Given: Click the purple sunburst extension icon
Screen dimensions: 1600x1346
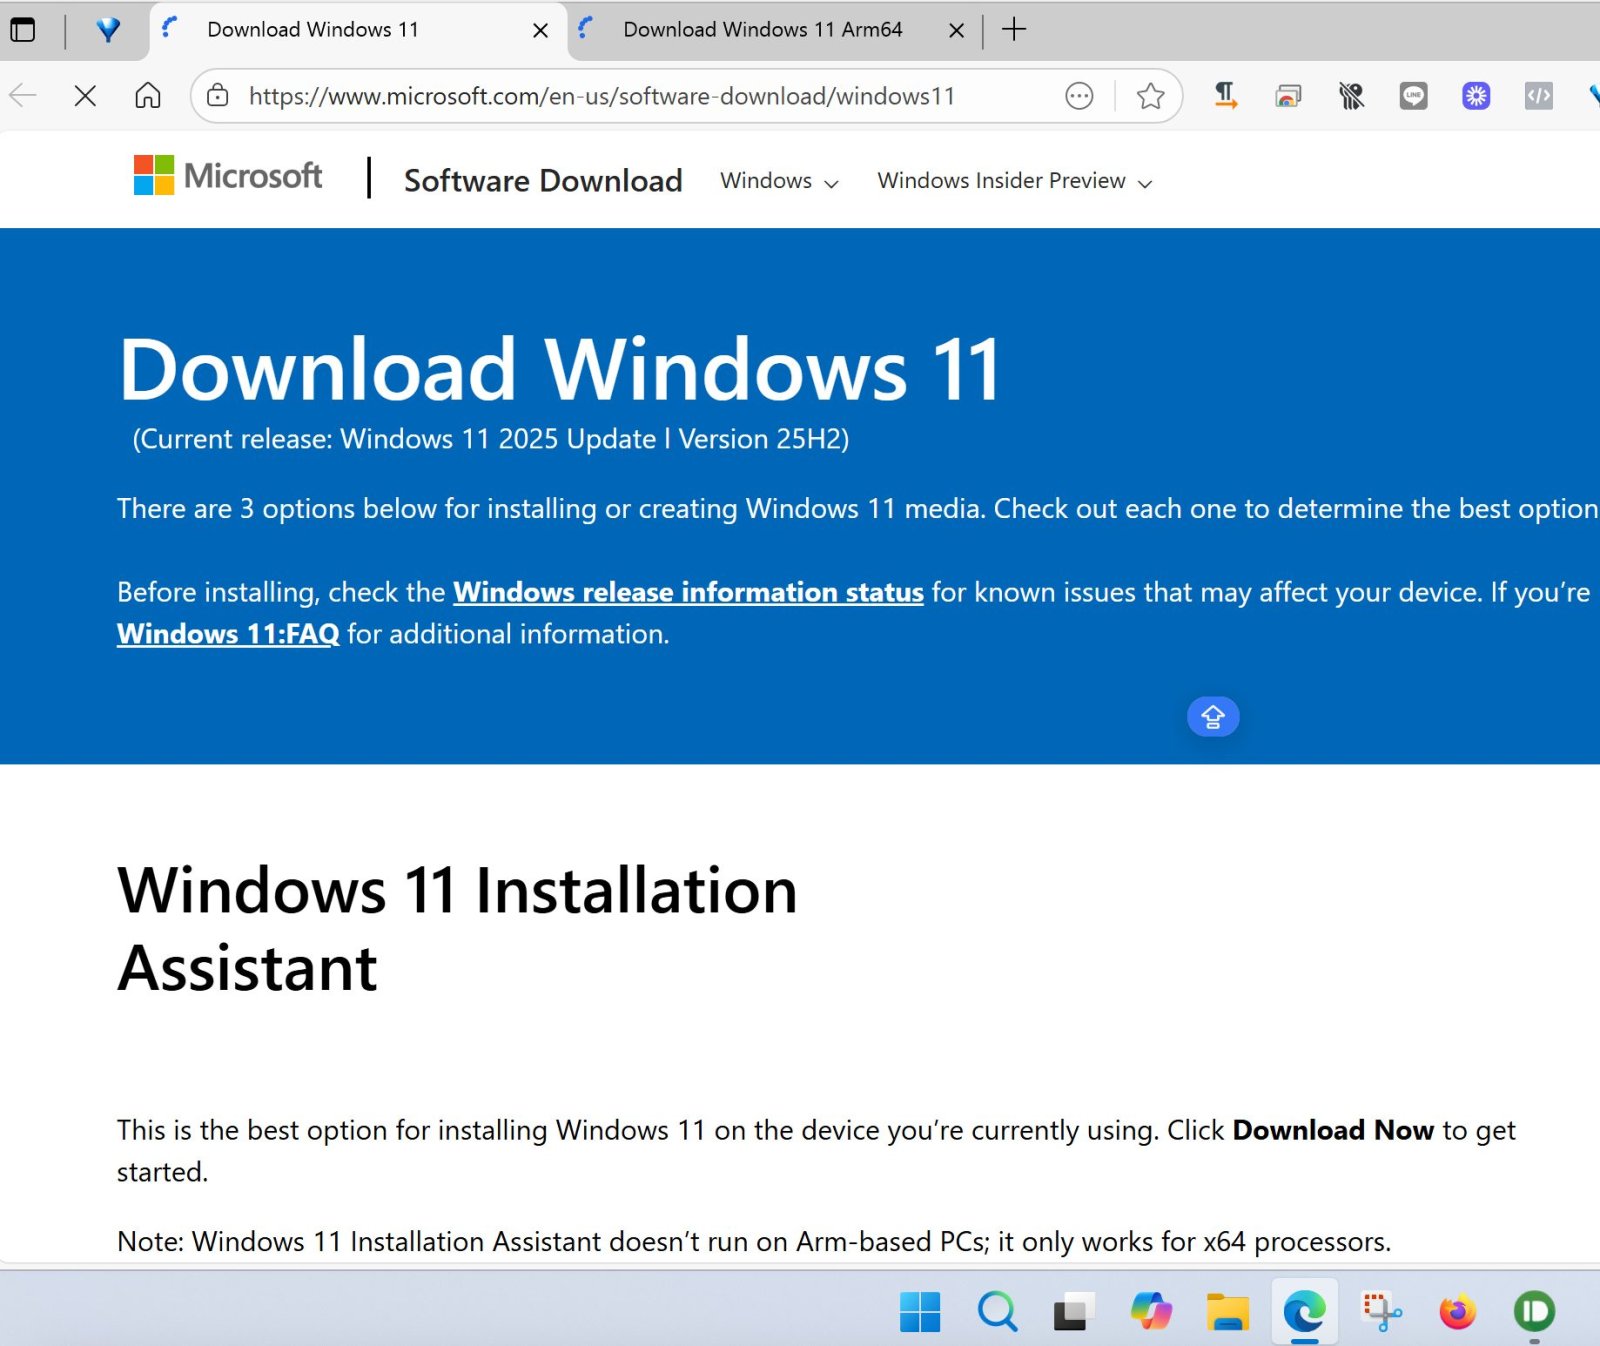Looking at the screenshot, I should tap(1476, 96).
